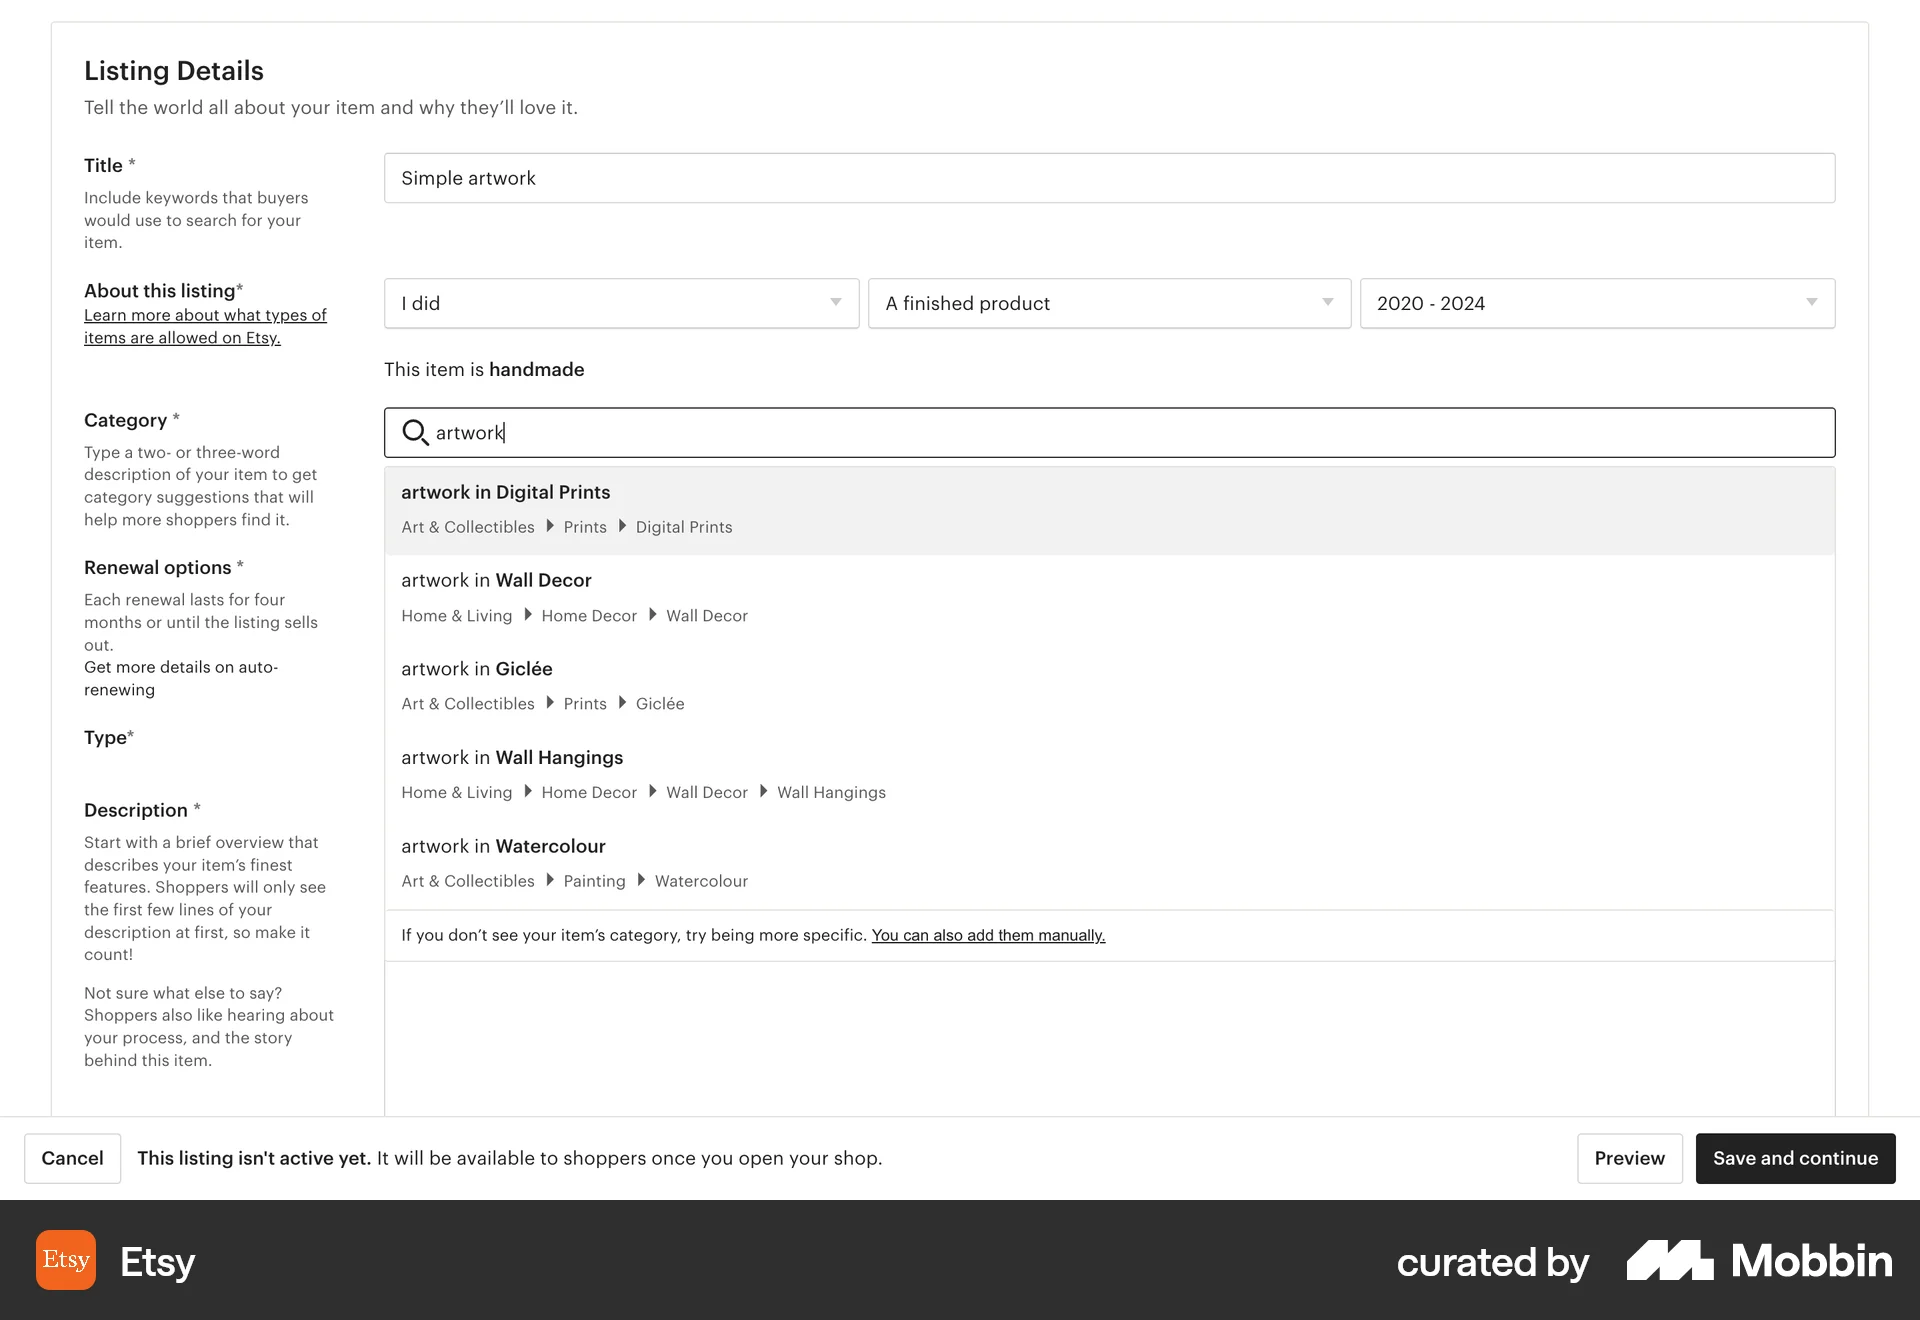This screenshot has width=1920, height=1320.
Task: Click the chevron between Prints and Digital Prints
Action: (624, 527)
